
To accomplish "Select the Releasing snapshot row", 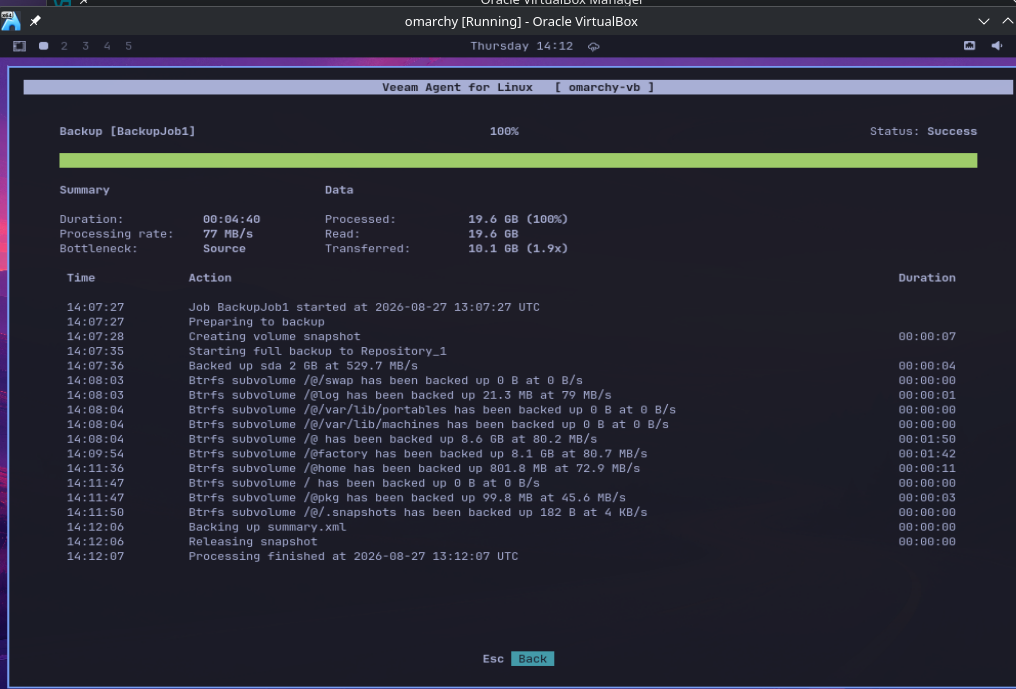I will [511, 541].
